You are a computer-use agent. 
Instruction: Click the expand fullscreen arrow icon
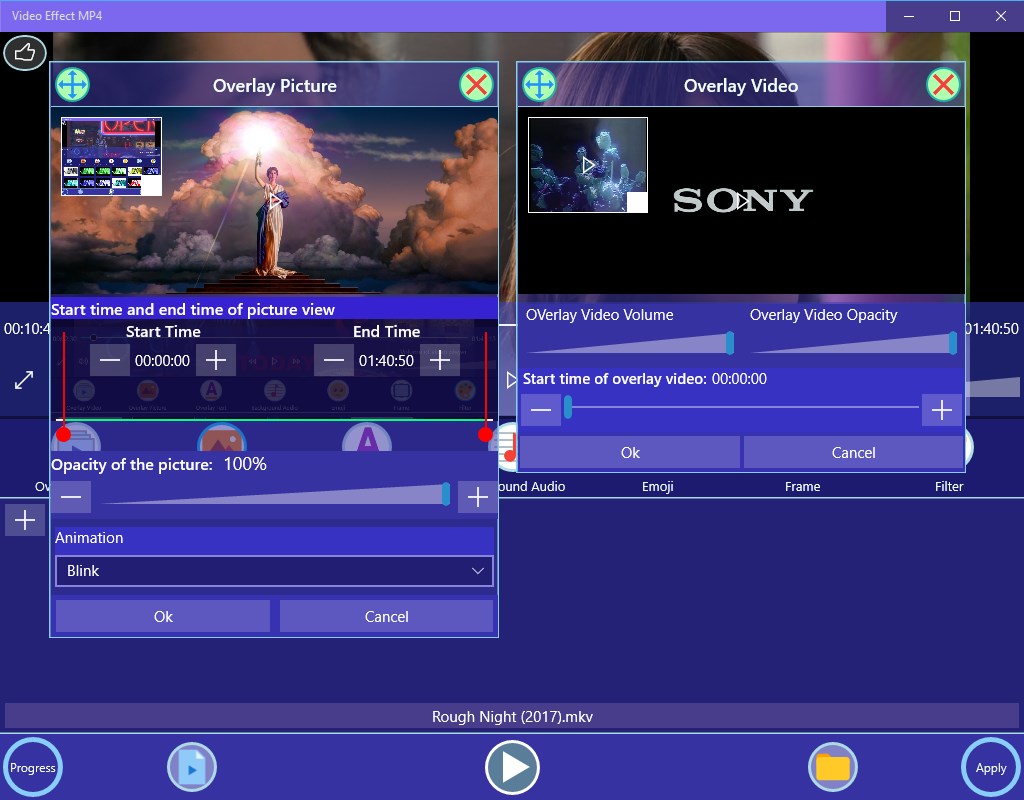coord(24,380)
